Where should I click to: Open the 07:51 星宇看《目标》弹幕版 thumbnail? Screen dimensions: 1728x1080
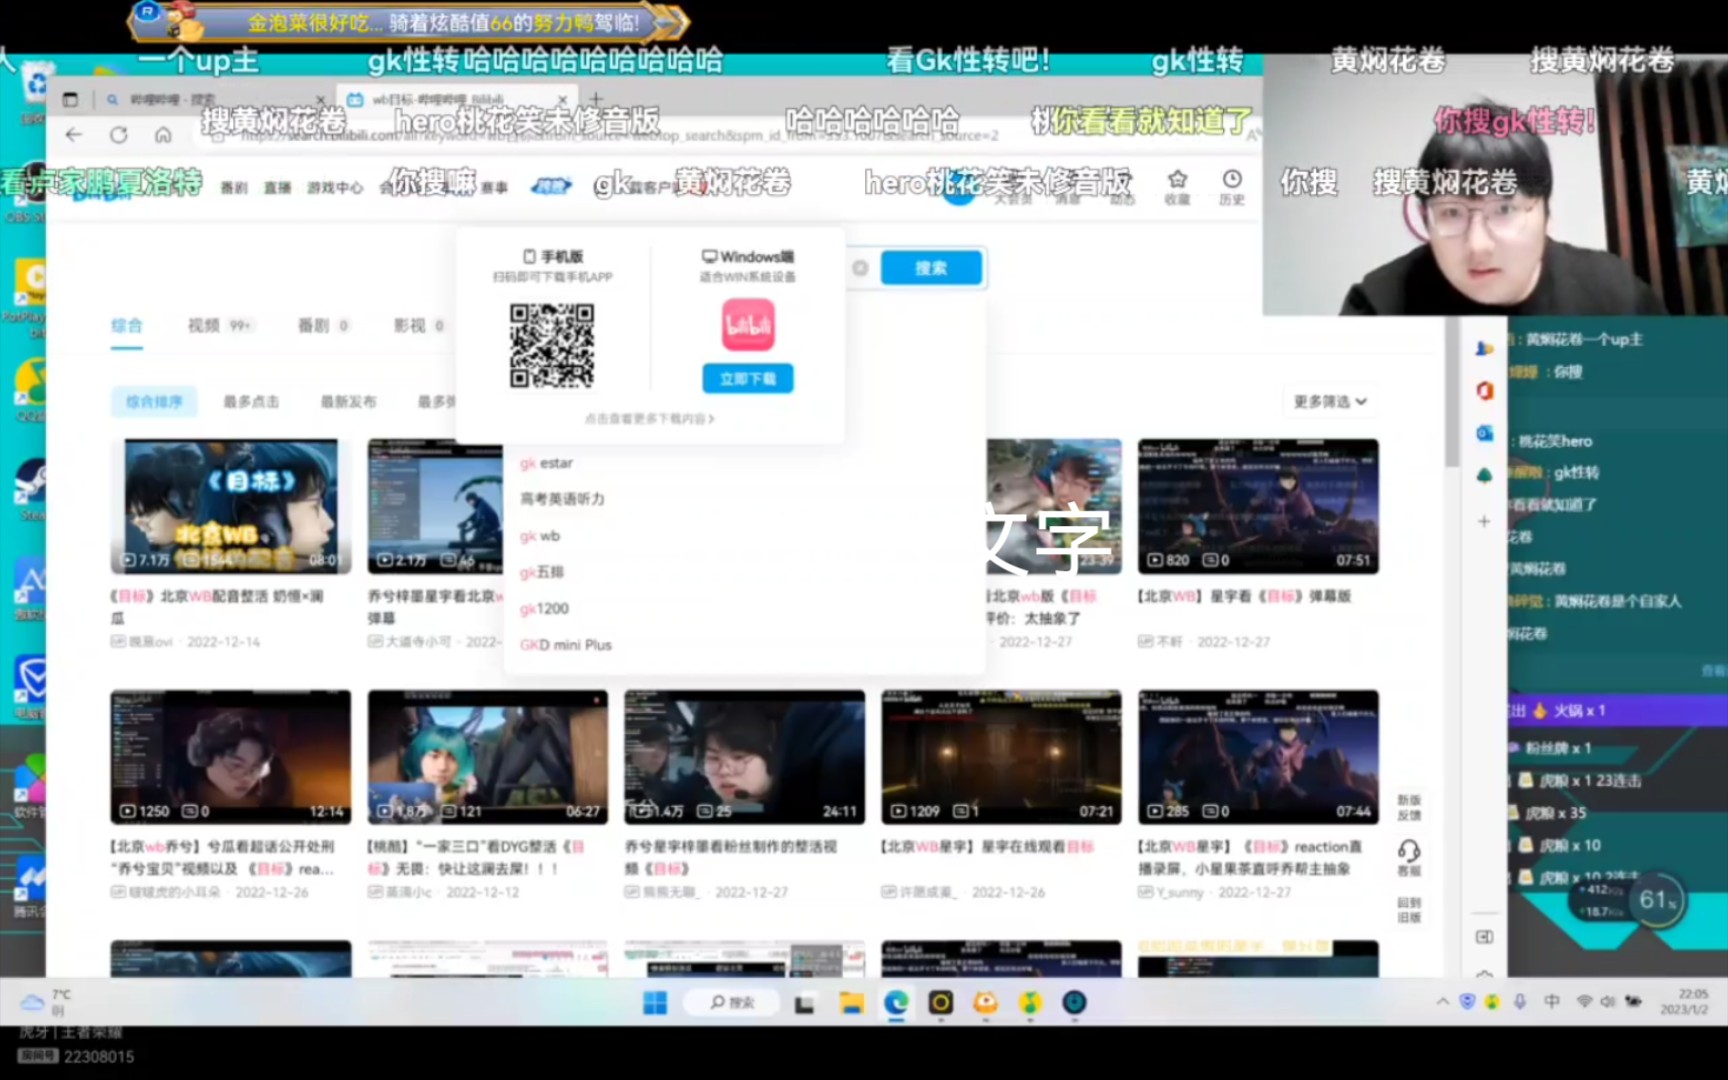[1258, 507]
